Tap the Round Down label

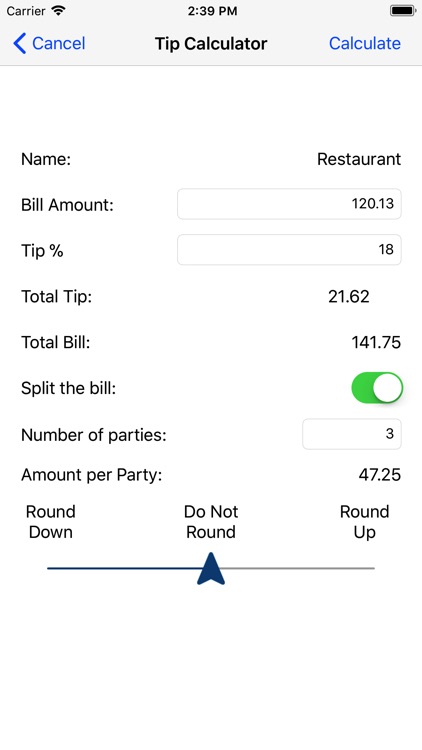51,522
